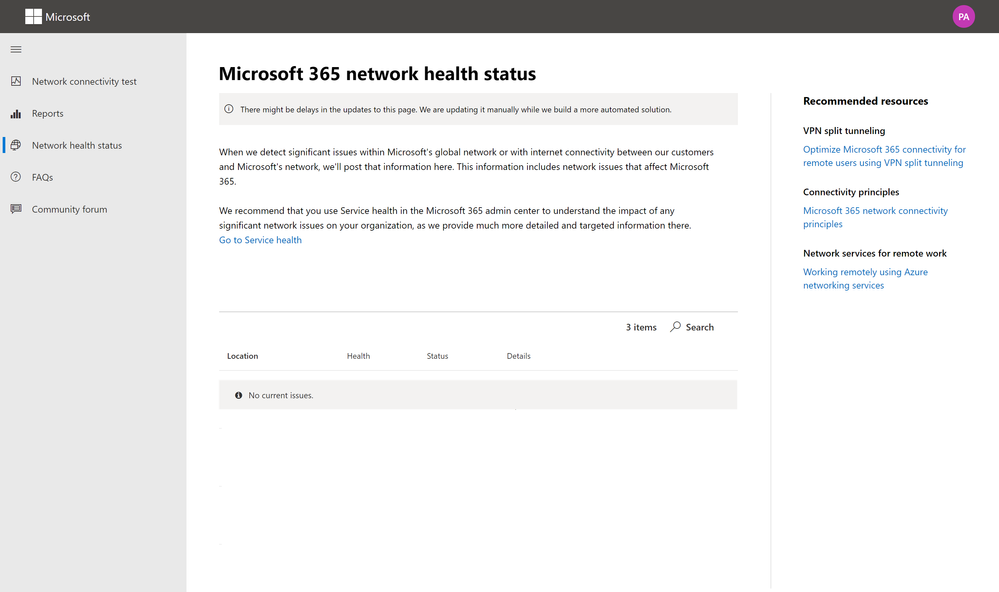Click the FAQs question mark icon
The height and width of the screenshot is (592, 999).
[16, 177]
